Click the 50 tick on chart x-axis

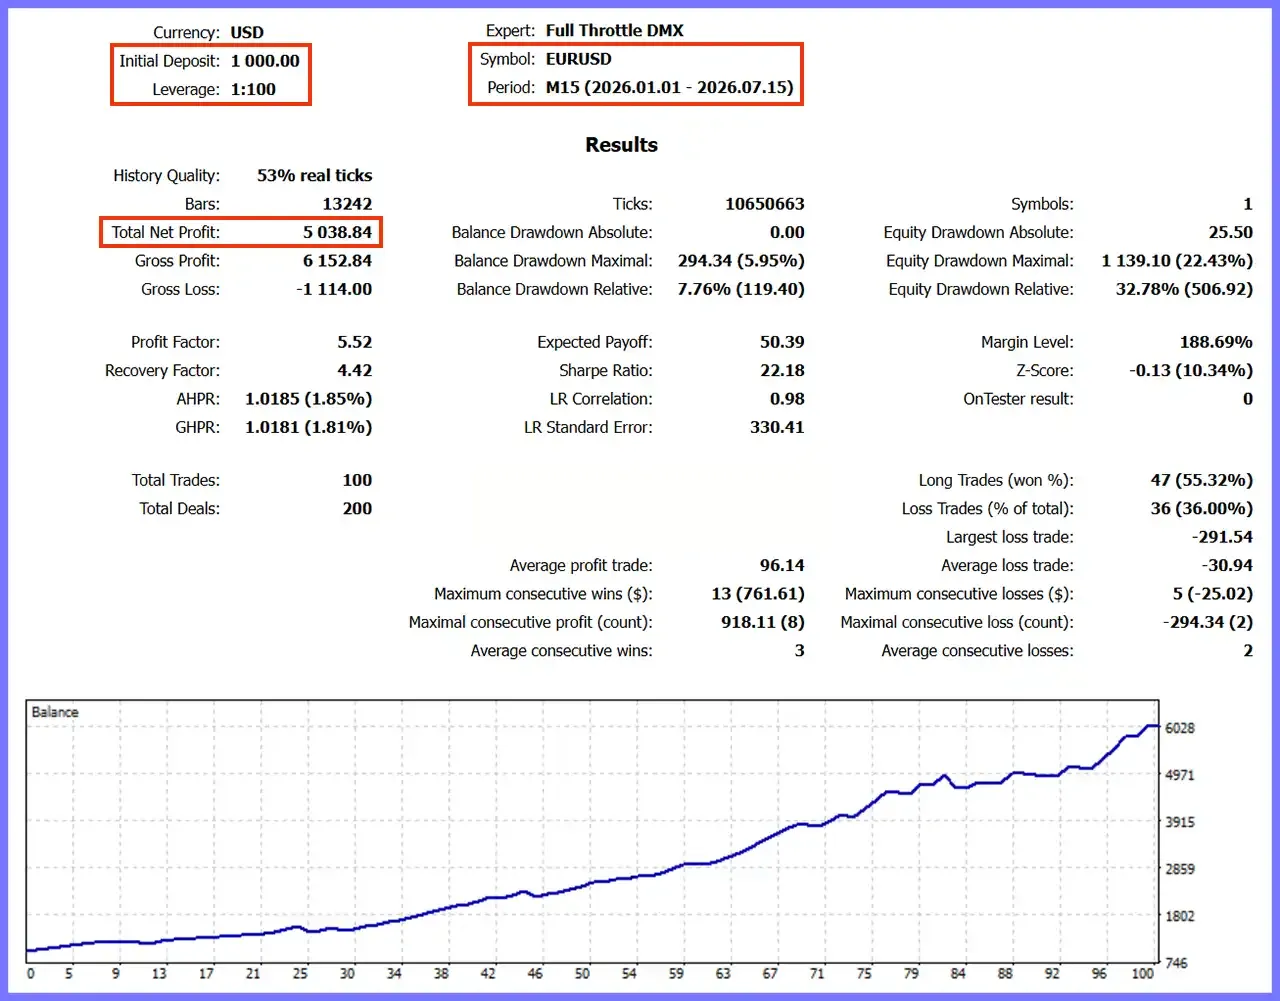[582, 973]
